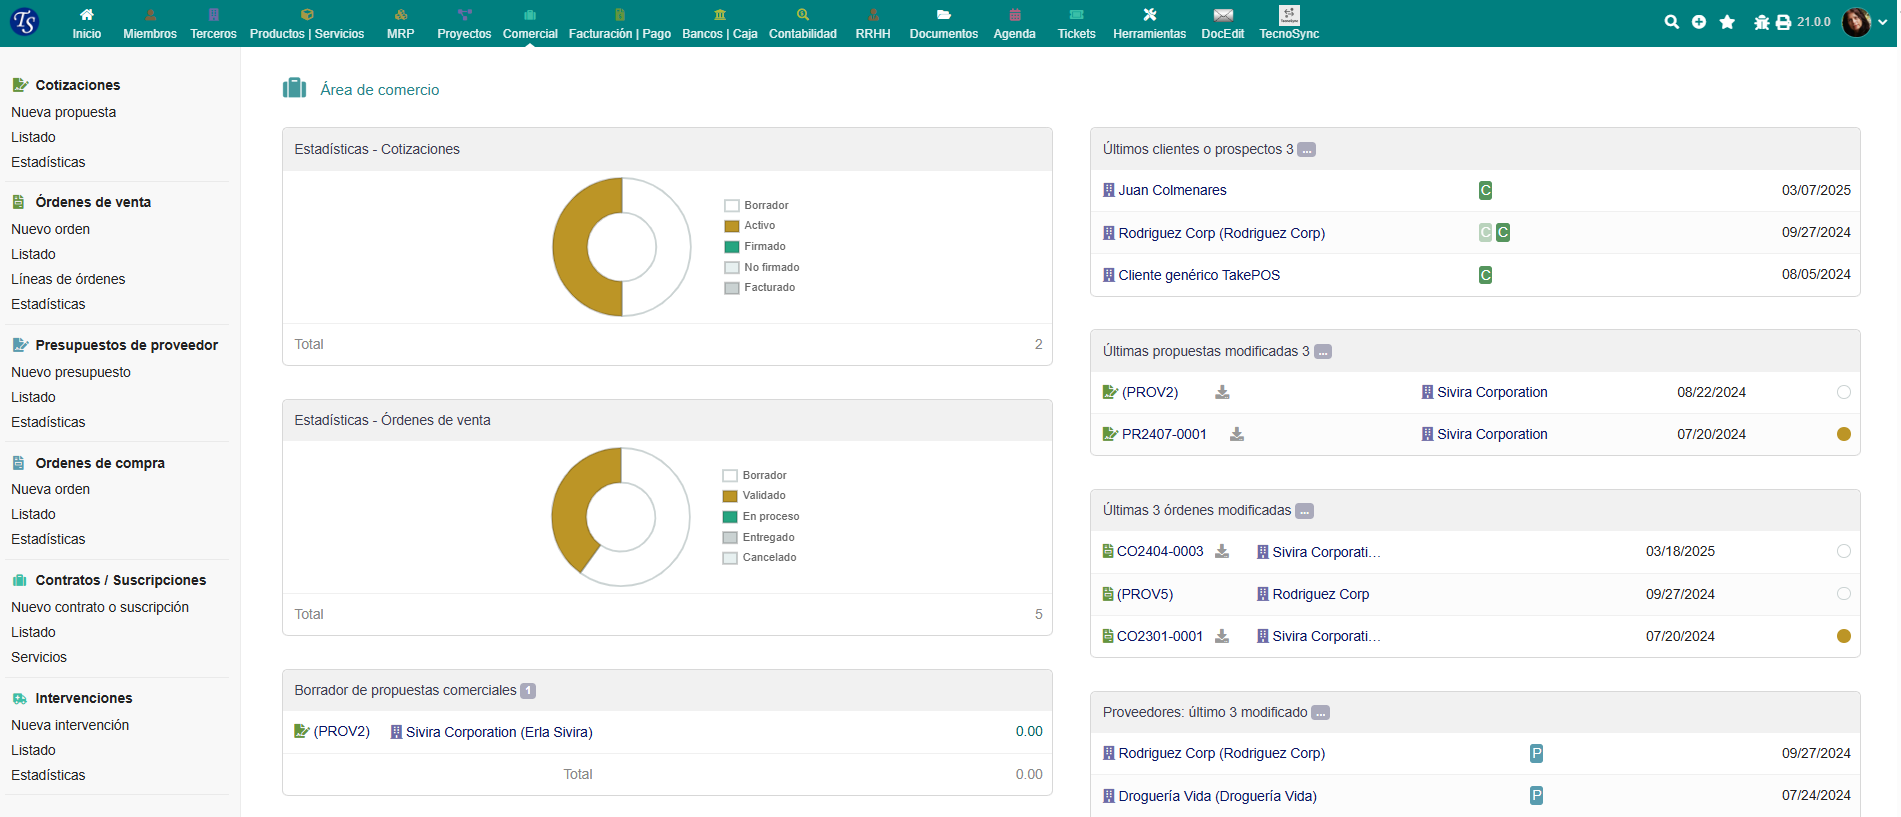Toggle the Borrador legend box in Cotizaciones chart

[x=732, y=206]
